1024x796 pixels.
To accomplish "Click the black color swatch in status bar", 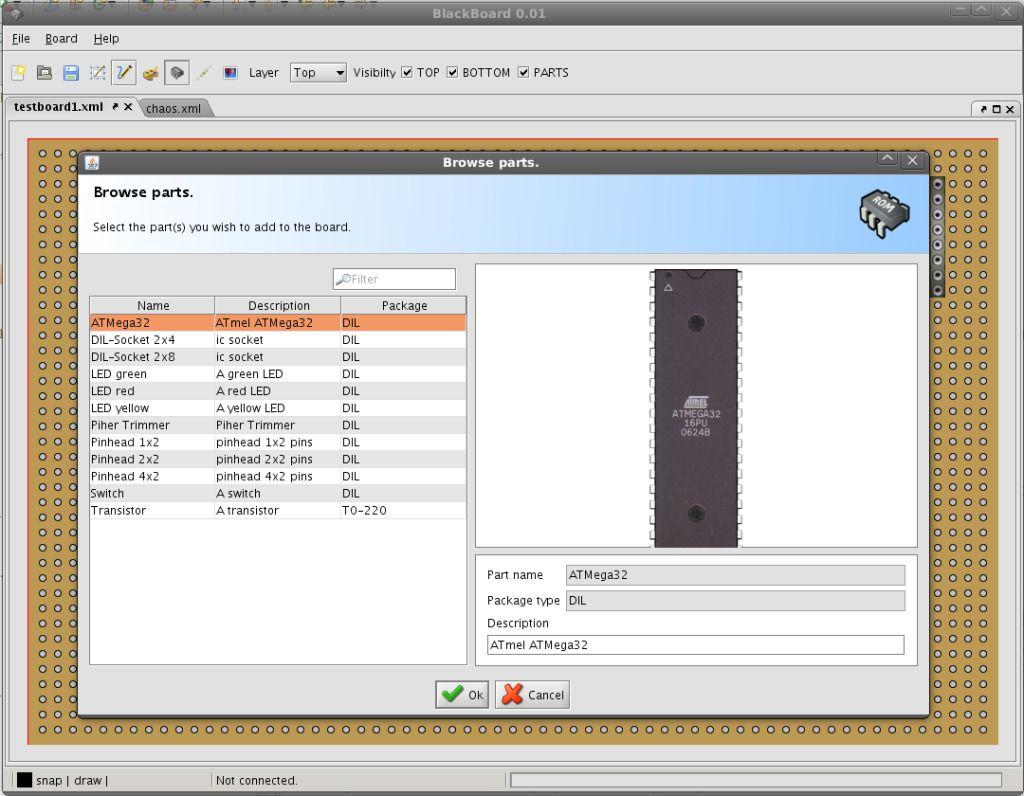I will click(x=24, y=780).
